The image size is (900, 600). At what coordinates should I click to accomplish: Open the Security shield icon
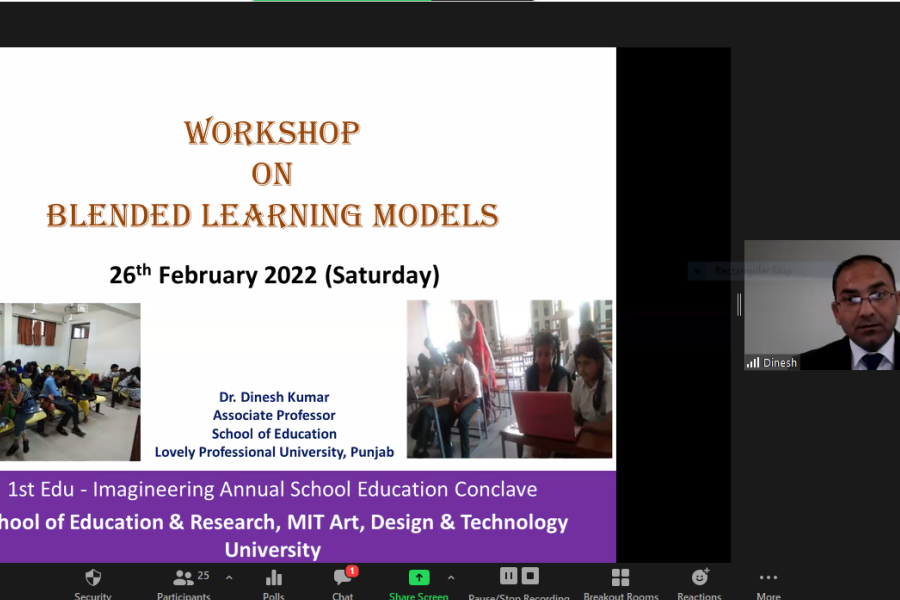(x=93, y=577)
